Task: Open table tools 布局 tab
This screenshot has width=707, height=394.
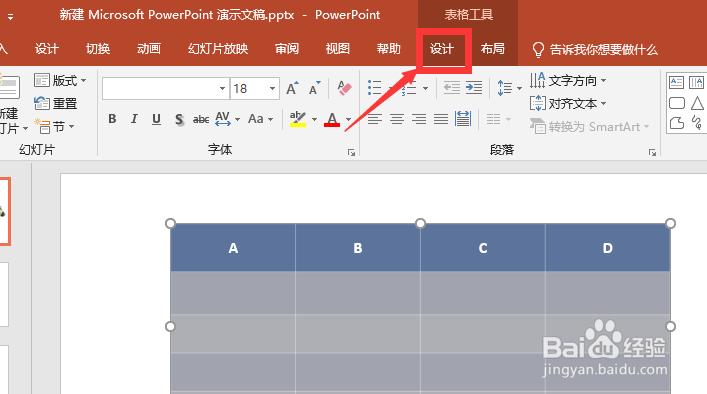Action: coord(492,49)
